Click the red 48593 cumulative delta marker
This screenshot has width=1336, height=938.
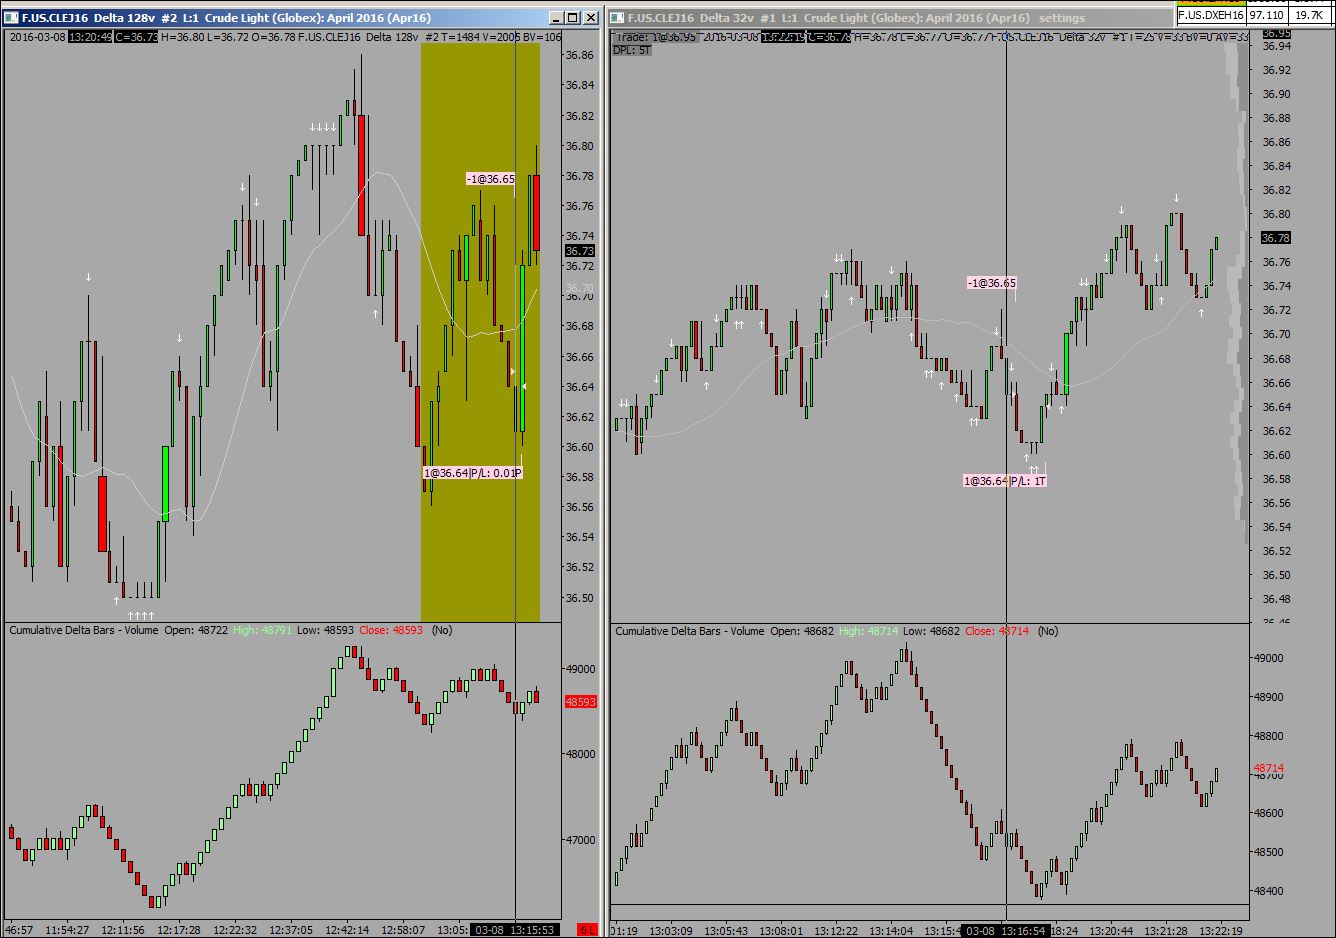580,702
